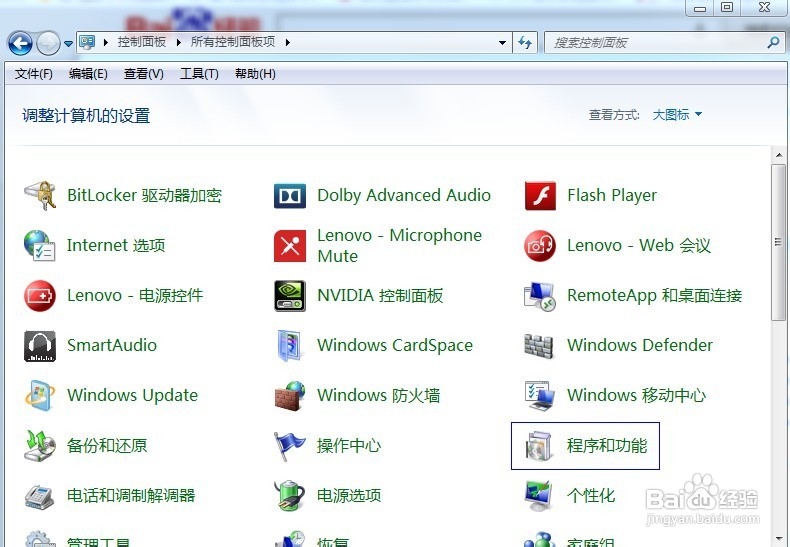Open the SmartAudio text link
This screenshot has height=547, width=790.
click(112, 346)
